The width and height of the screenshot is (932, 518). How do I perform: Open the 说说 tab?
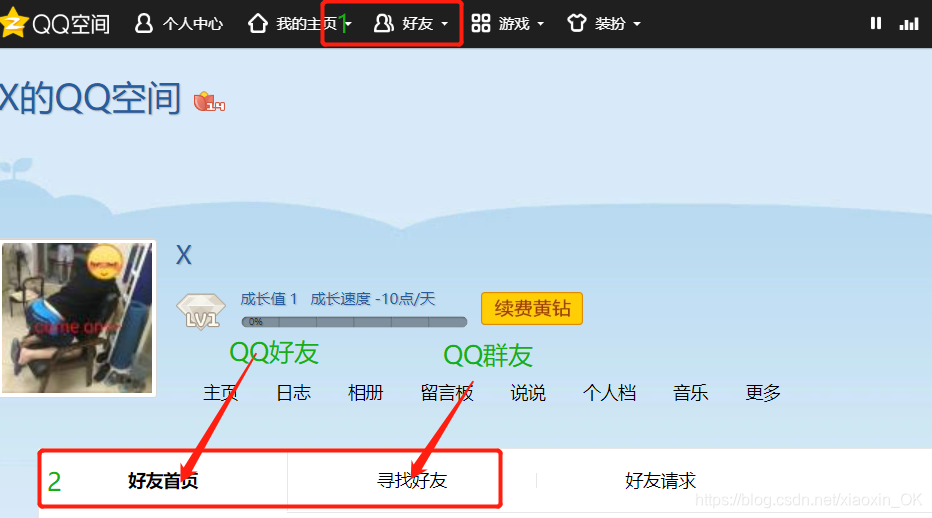pyautogui.click(x=528, y=393)
